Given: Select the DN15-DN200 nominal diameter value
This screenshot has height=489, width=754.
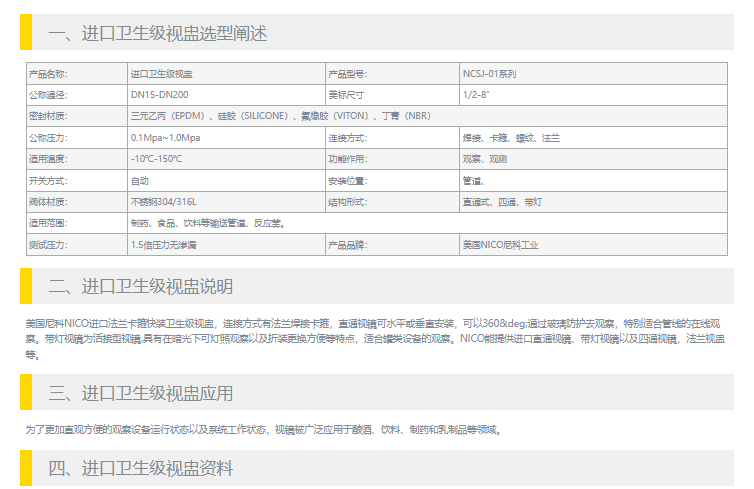Looking at the screenshot, I should [157, 95].
